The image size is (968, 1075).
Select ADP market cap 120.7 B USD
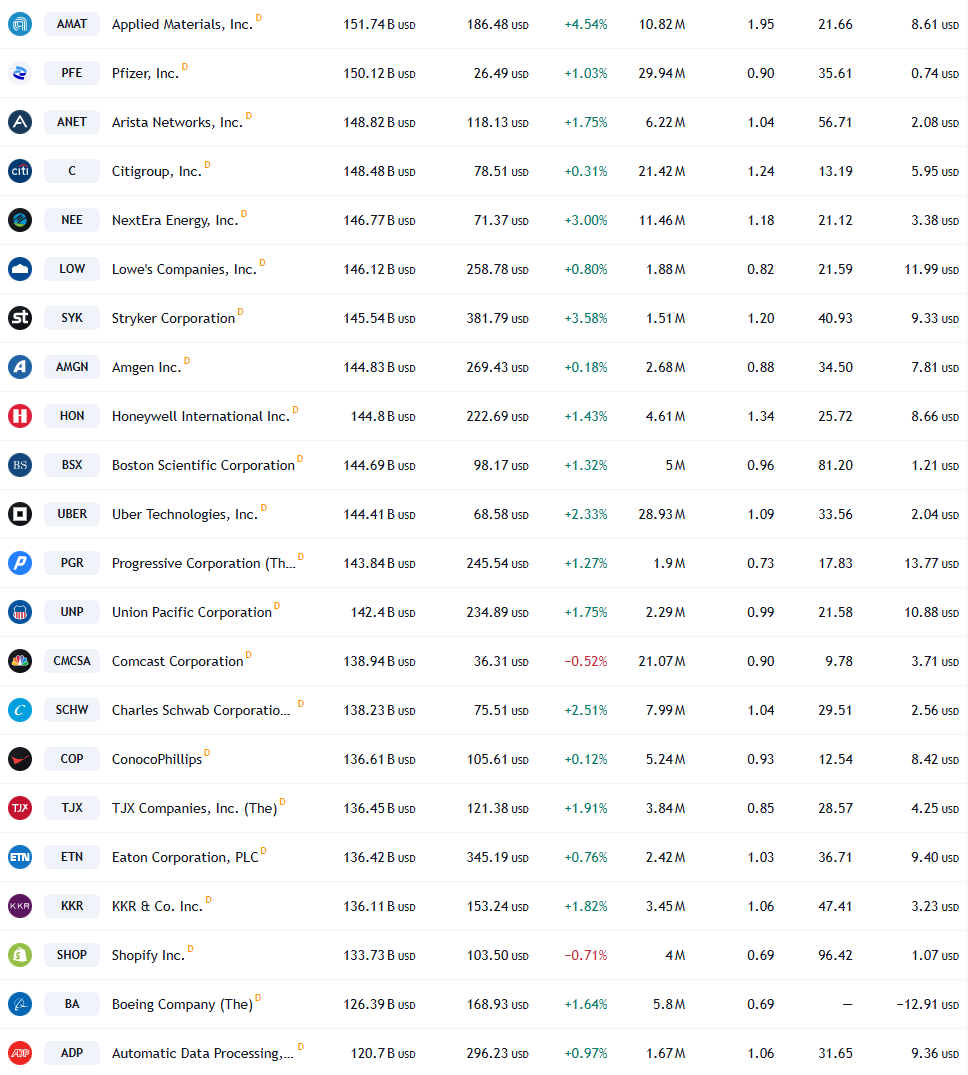(x=383, y=1054)
